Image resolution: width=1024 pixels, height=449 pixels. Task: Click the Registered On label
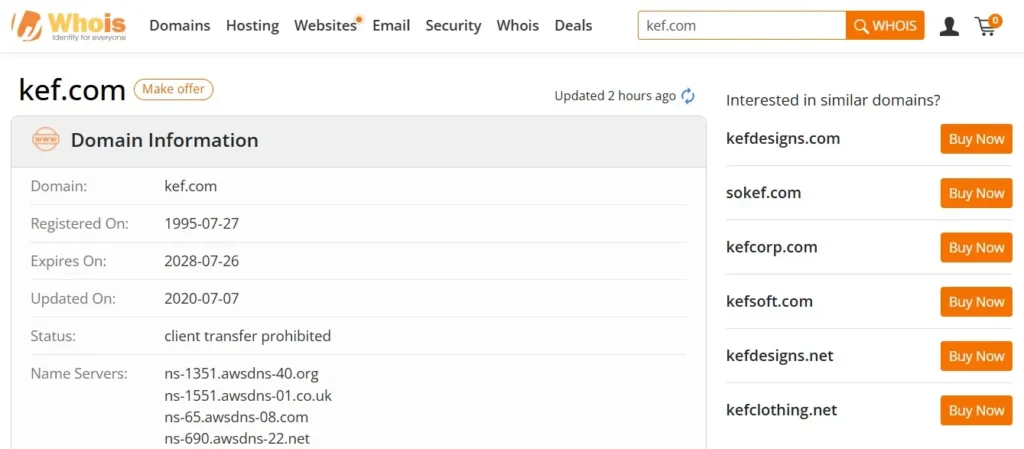(80, 223)
